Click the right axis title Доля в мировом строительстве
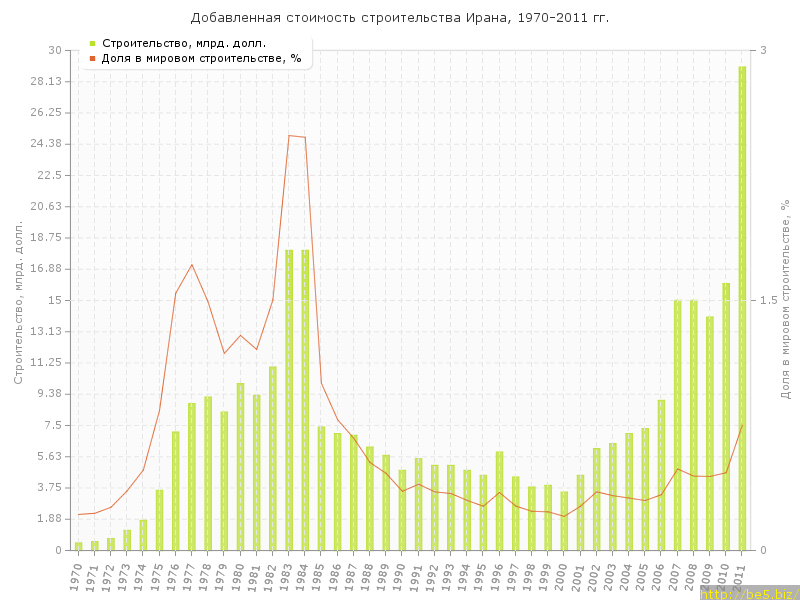 tap(786, 300)
